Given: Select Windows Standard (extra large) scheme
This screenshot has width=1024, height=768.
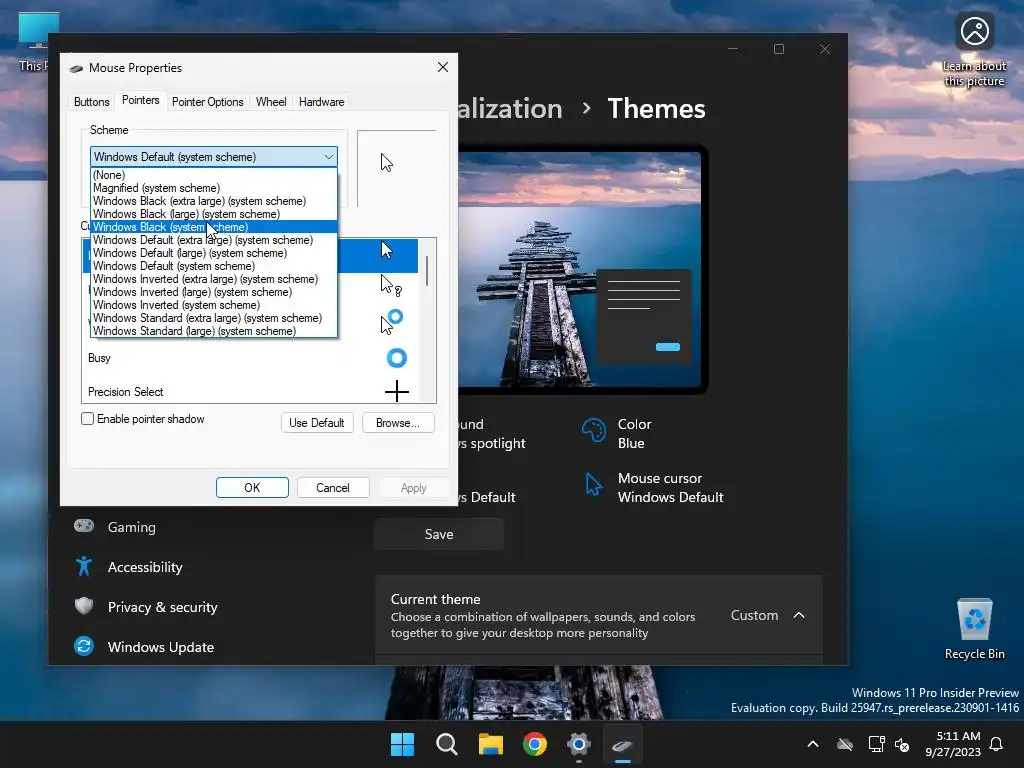Looking at the screenshot, I should pyautogui.click(x=214, y=318).
